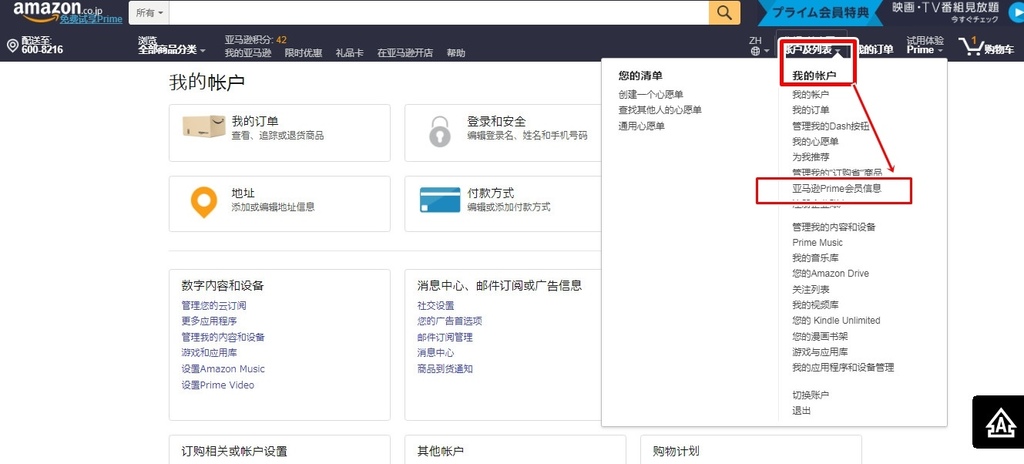
Task: Click the padlock icon for 登录和安全
Action: tap(440, 131)
